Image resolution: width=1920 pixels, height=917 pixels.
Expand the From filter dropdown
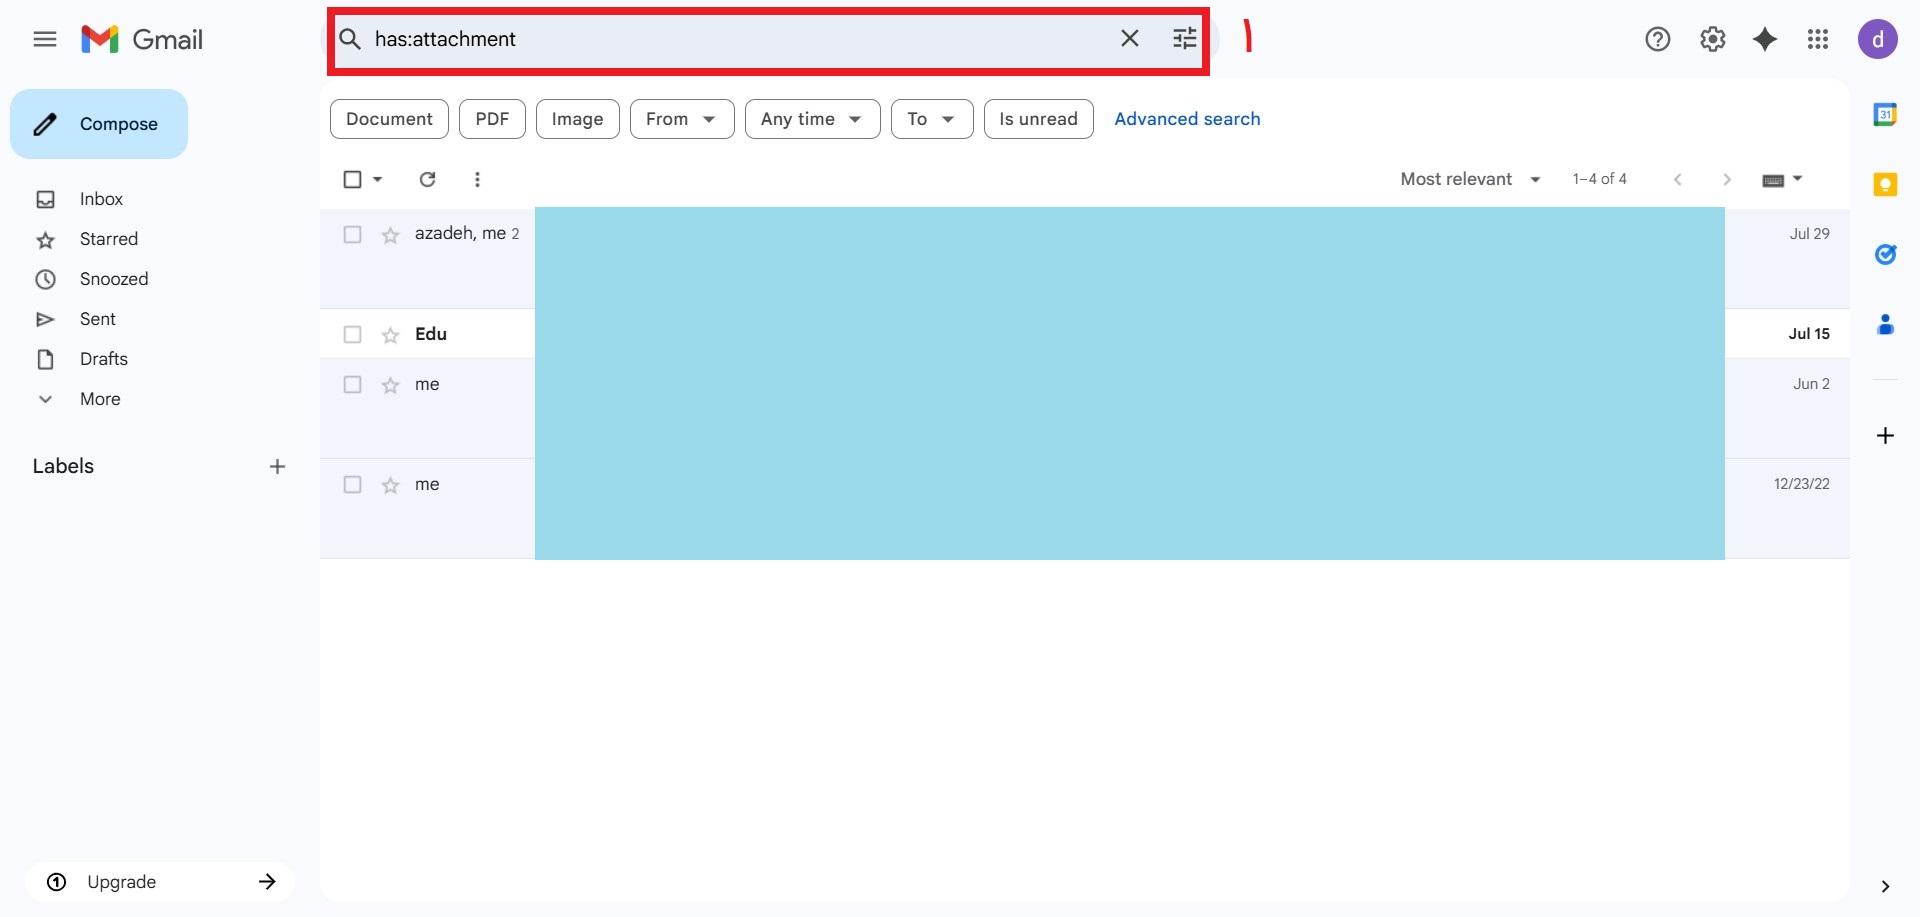click(x=682, y=119)
